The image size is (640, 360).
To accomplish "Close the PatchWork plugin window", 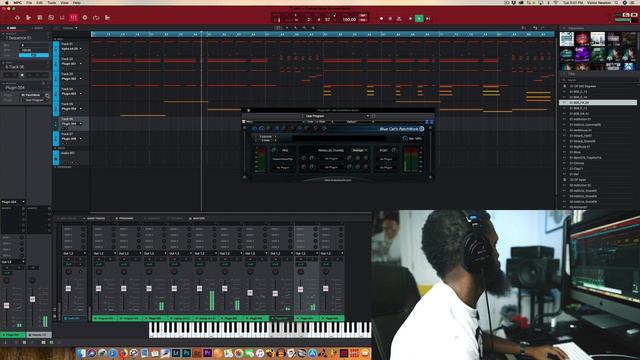I will [248, 110].
